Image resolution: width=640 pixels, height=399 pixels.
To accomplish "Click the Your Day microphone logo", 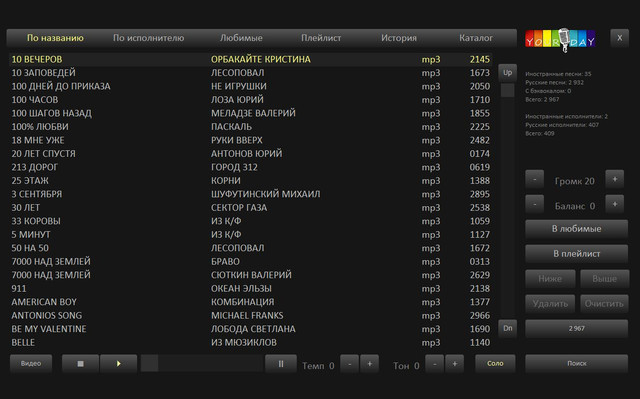I will click(560, 39).
